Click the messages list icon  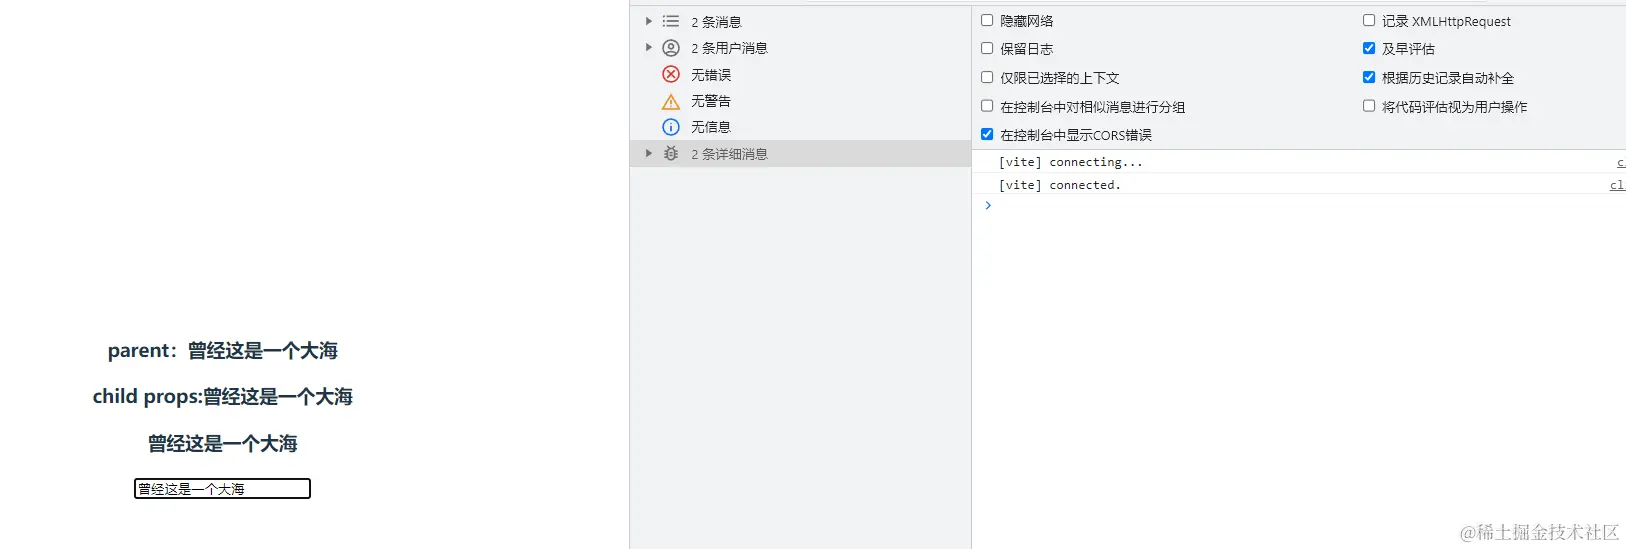click(671, 21)
